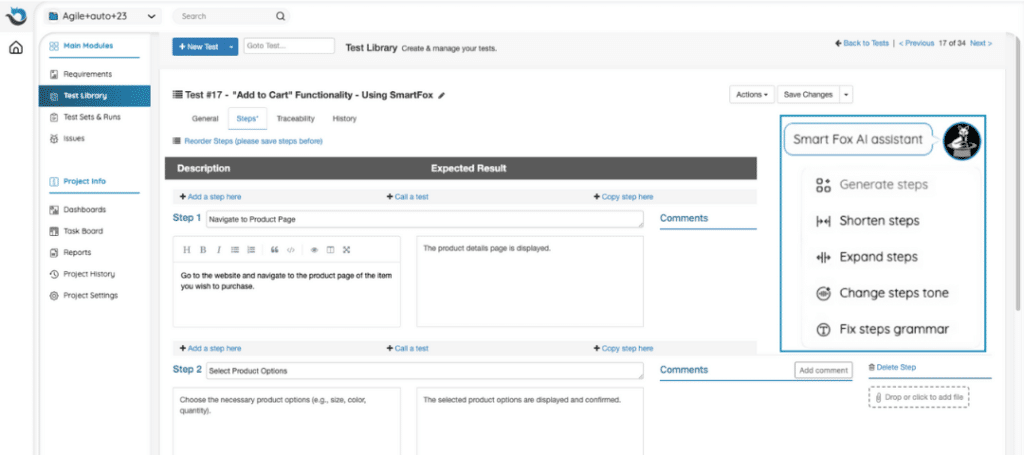Toggle preview eye icon in step editor

(314, 249)
